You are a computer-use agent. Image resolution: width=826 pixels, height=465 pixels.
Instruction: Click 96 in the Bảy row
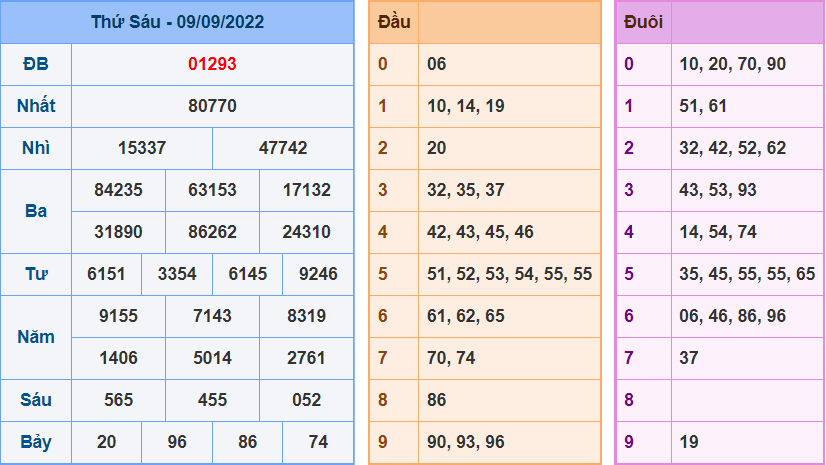tap(177, 442)
